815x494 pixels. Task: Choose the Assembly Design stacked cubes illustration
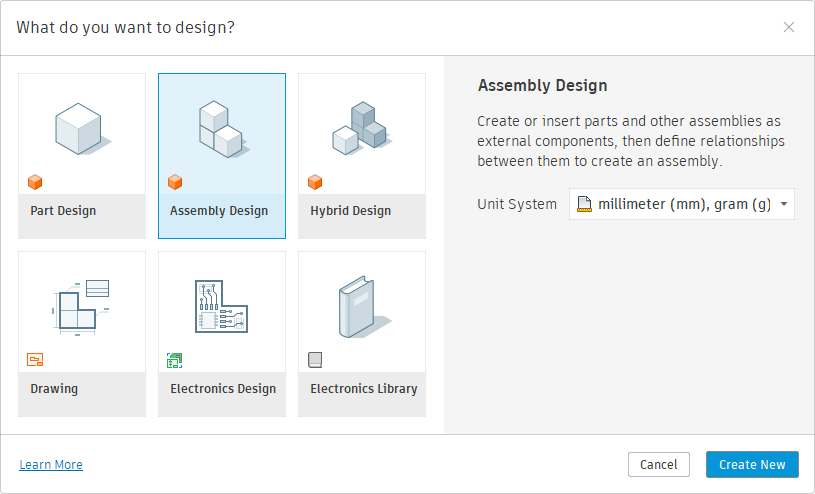(x=221, y=128)
